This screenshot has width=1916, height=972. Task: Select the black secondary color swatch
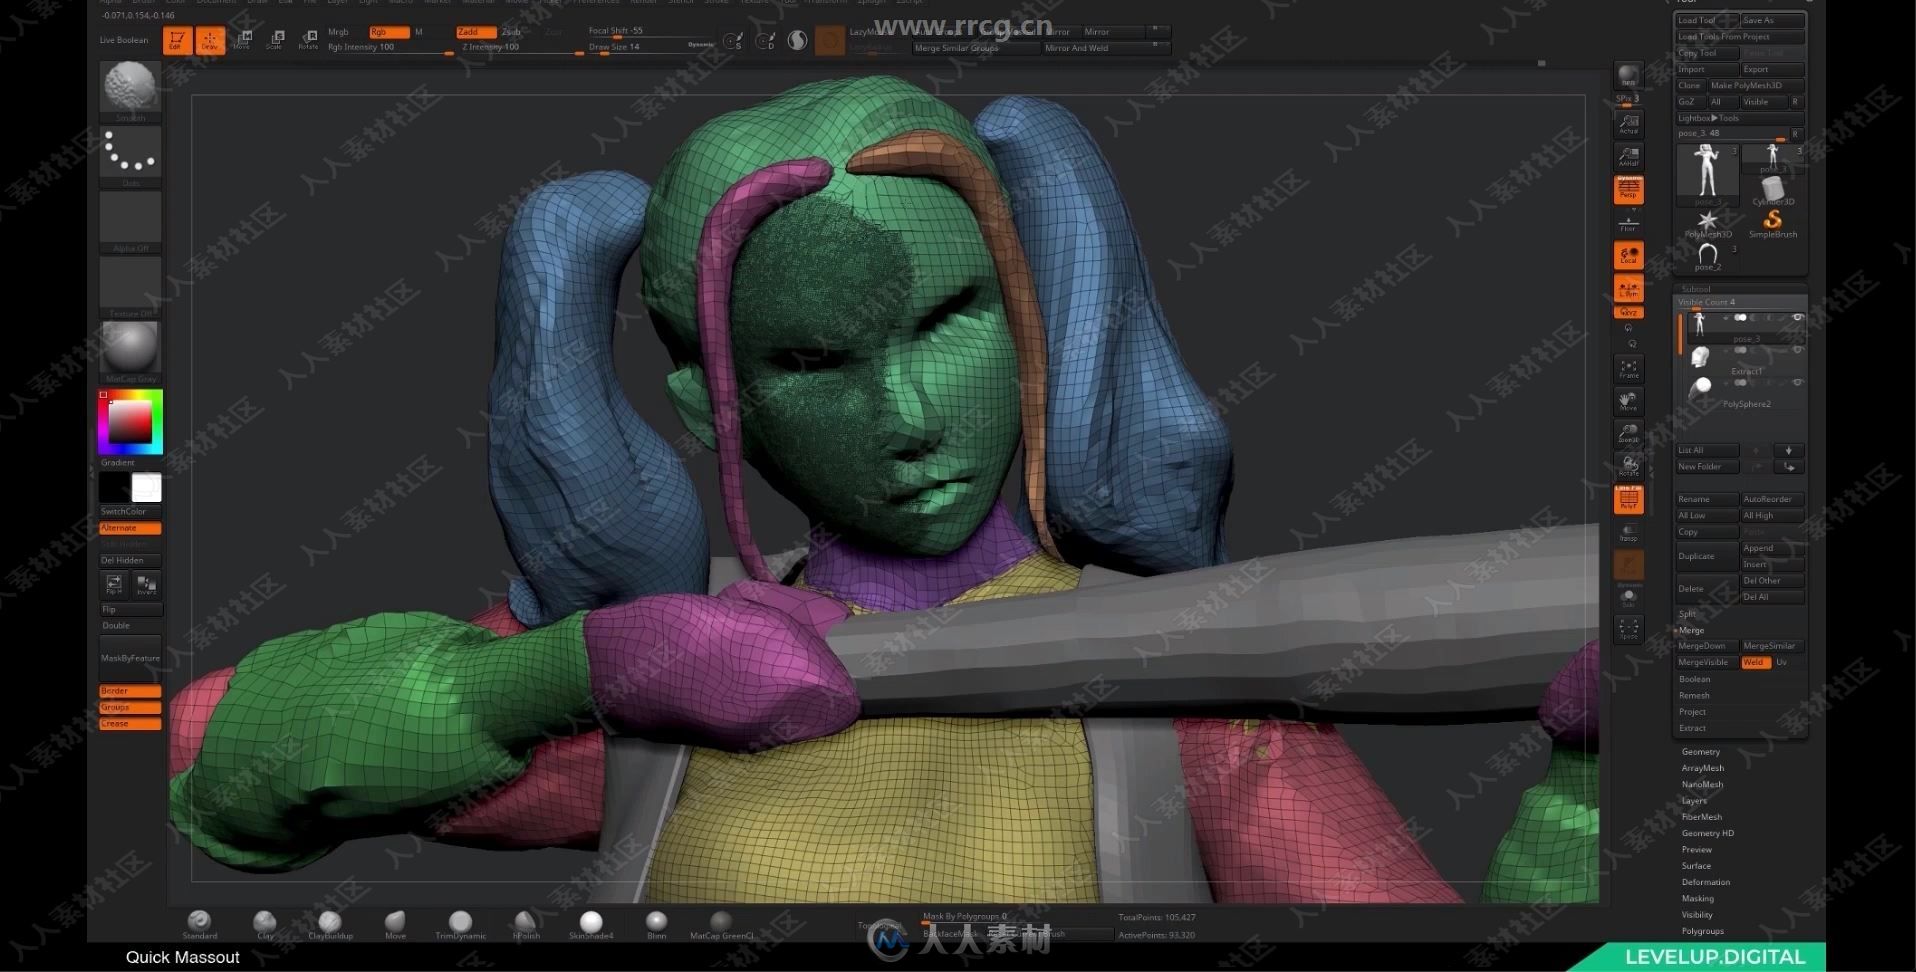[x=114, y=488]
